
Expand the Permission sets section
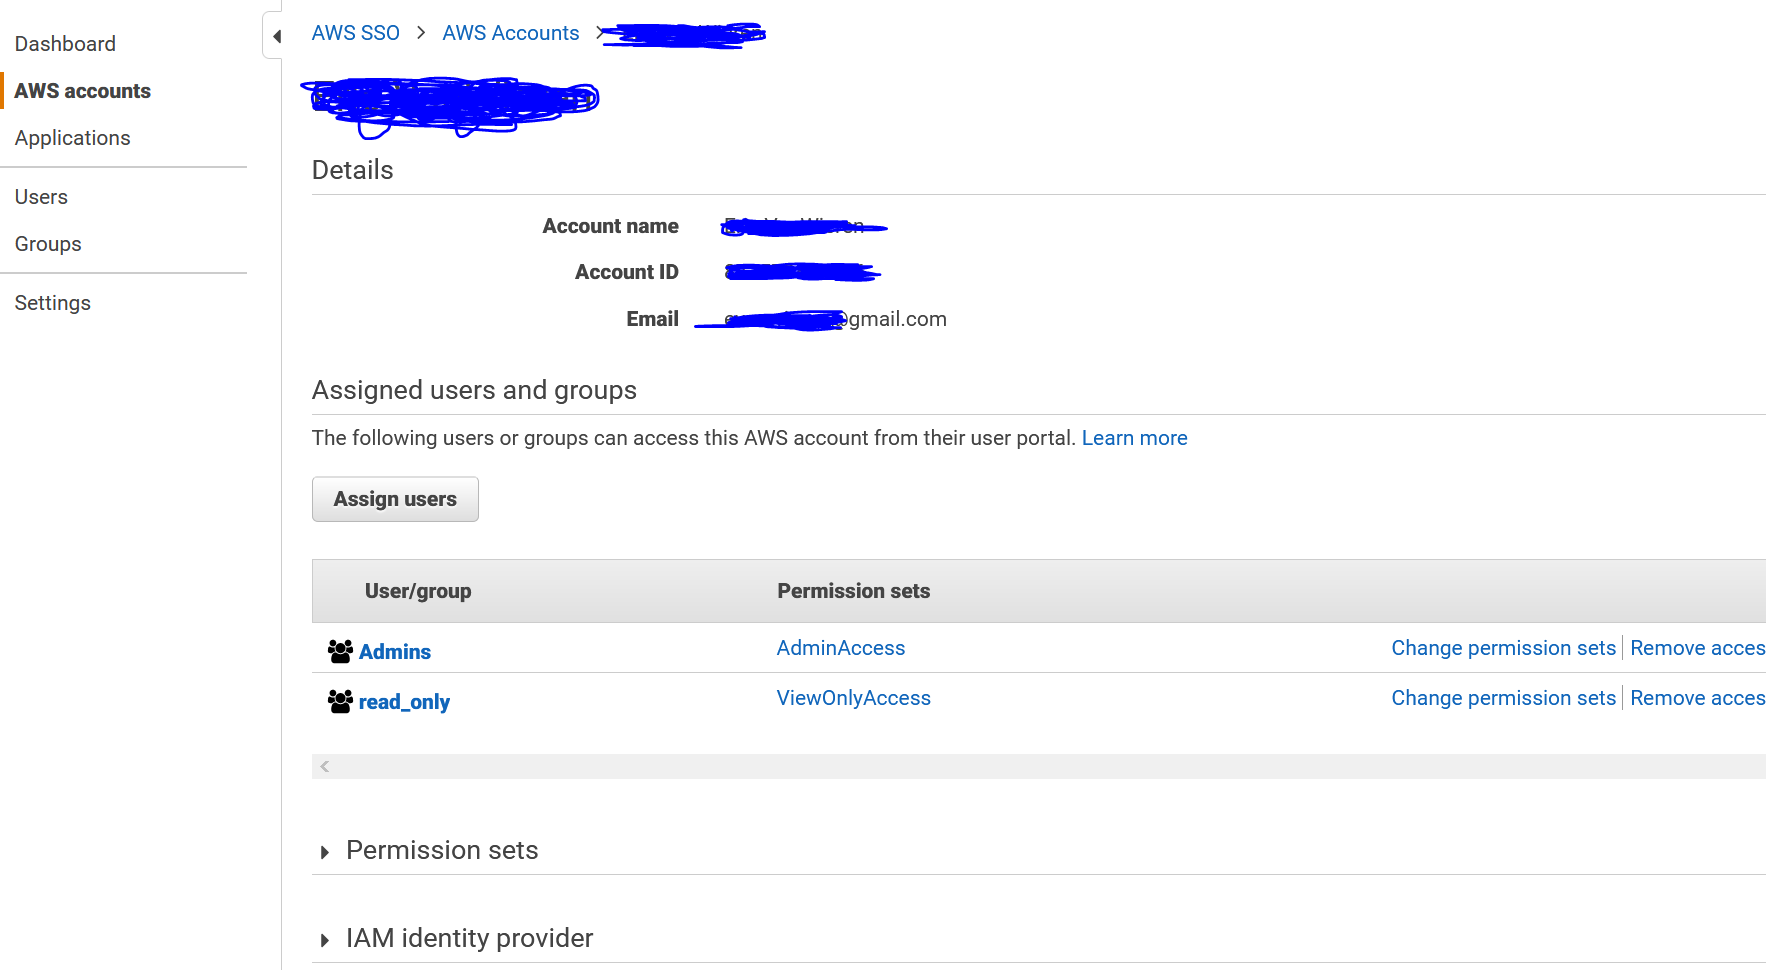coord(325,851)
